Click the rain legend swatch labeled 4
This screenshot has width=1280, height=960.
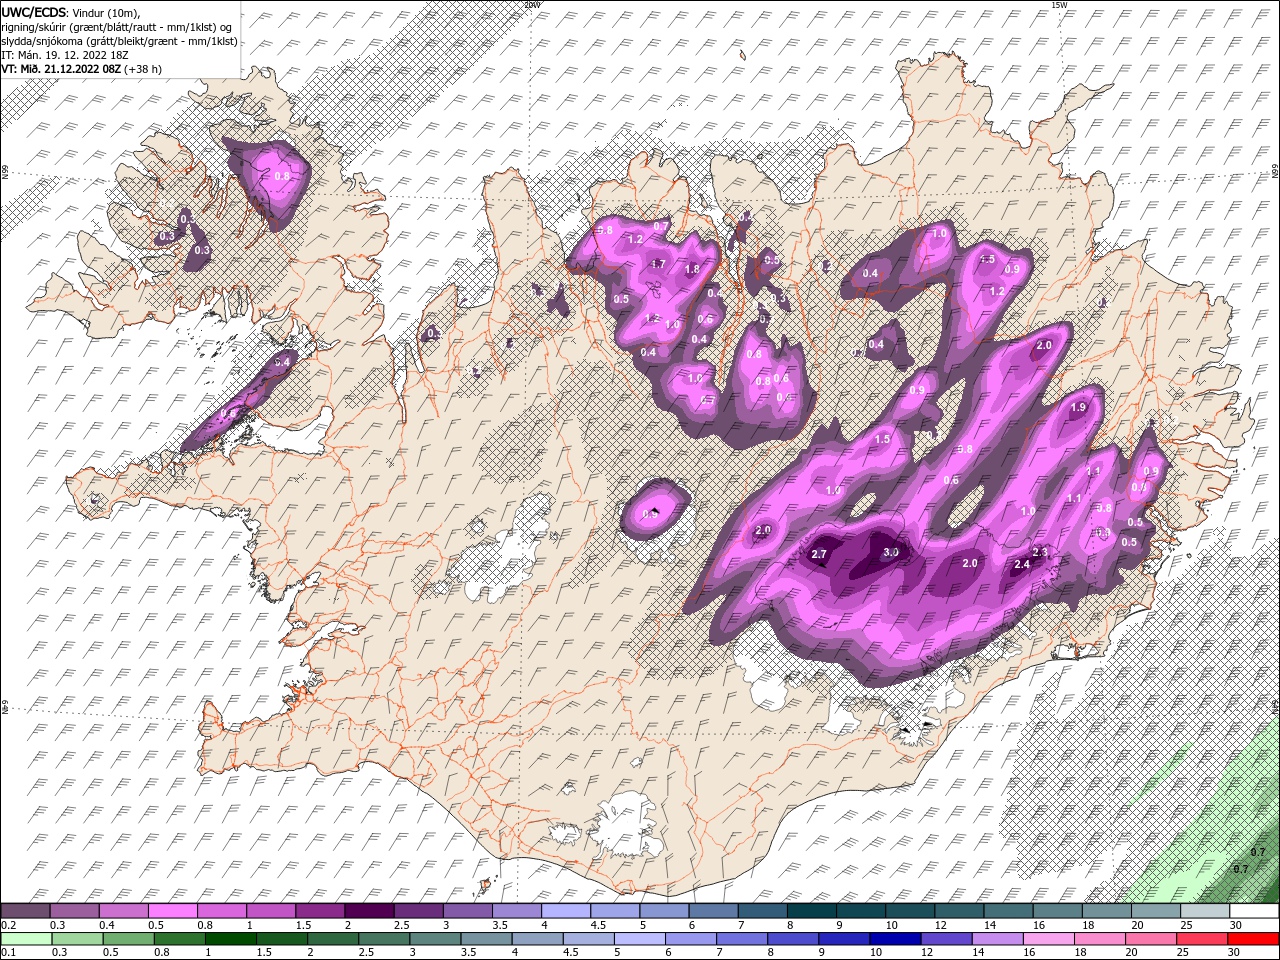(x=537, y=939)
